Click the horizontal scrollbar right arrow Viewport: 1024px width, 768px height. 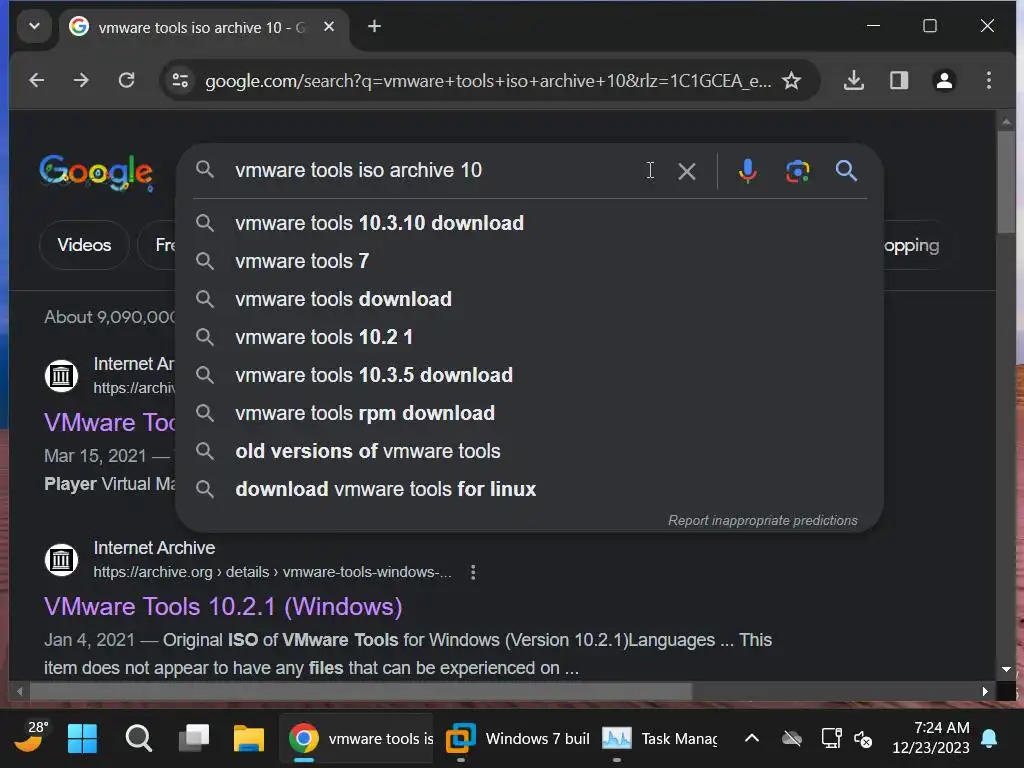pos(985,691)
